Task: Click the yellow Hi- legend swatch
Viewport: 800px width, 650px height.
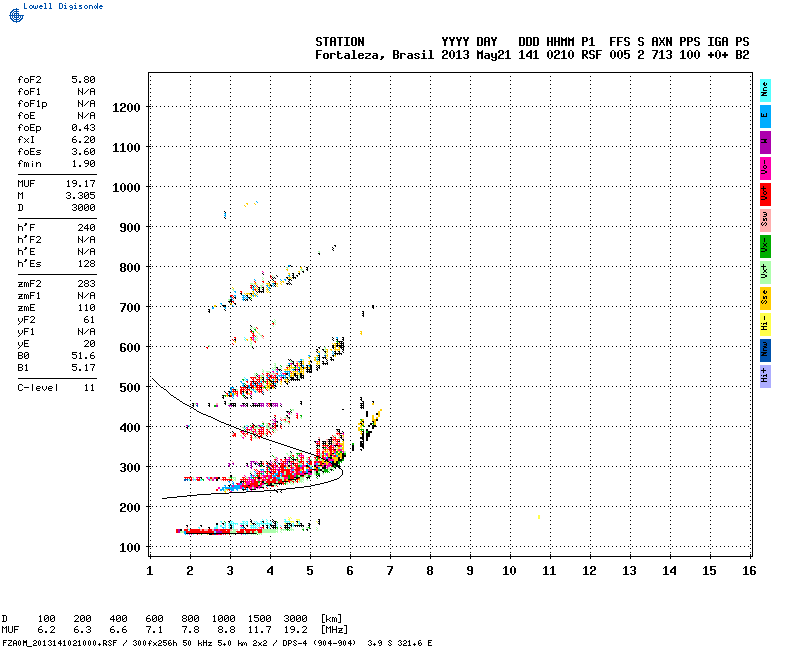Action: 765,324
